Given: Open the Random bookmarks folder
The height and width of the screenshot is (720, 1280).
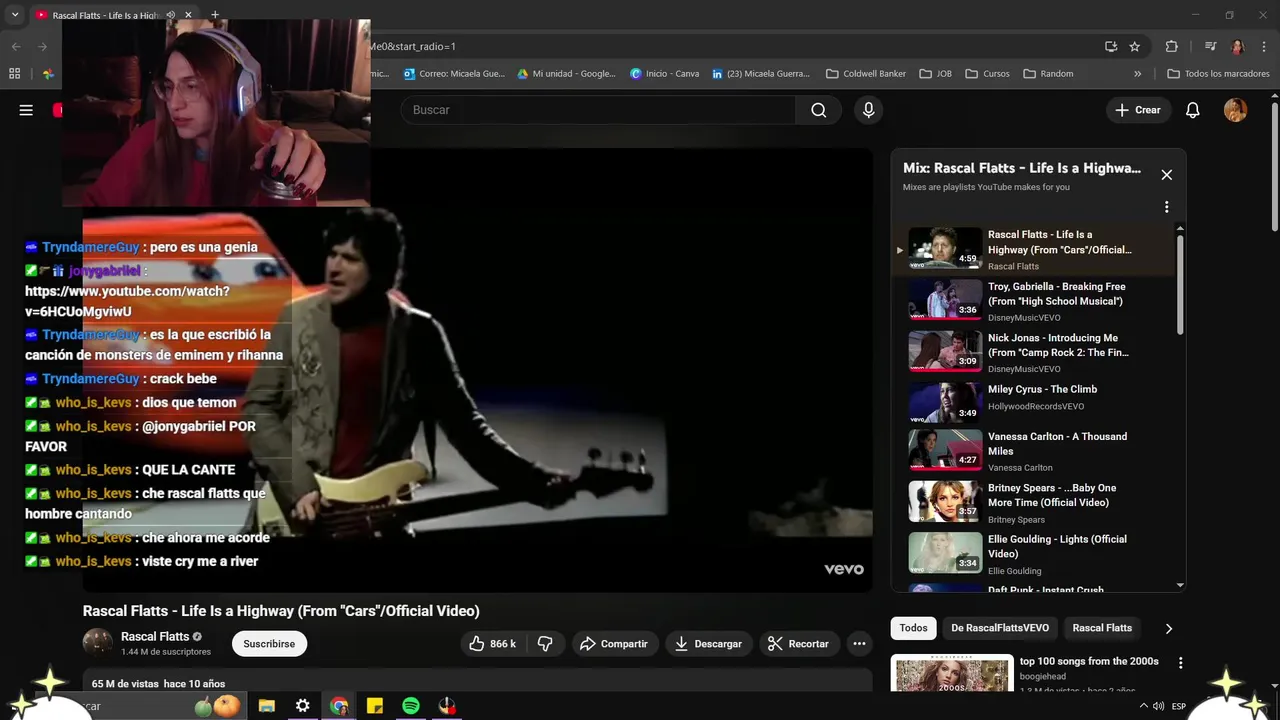Looking at the screenshot, I should (1047, 74).
